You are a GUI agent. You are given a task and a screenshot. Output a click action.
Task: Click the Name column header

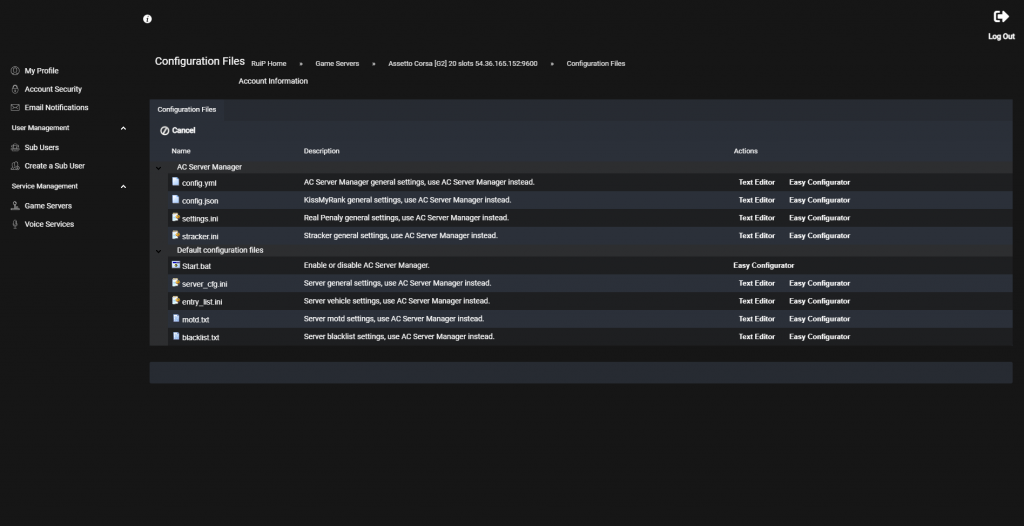[181, 151]
